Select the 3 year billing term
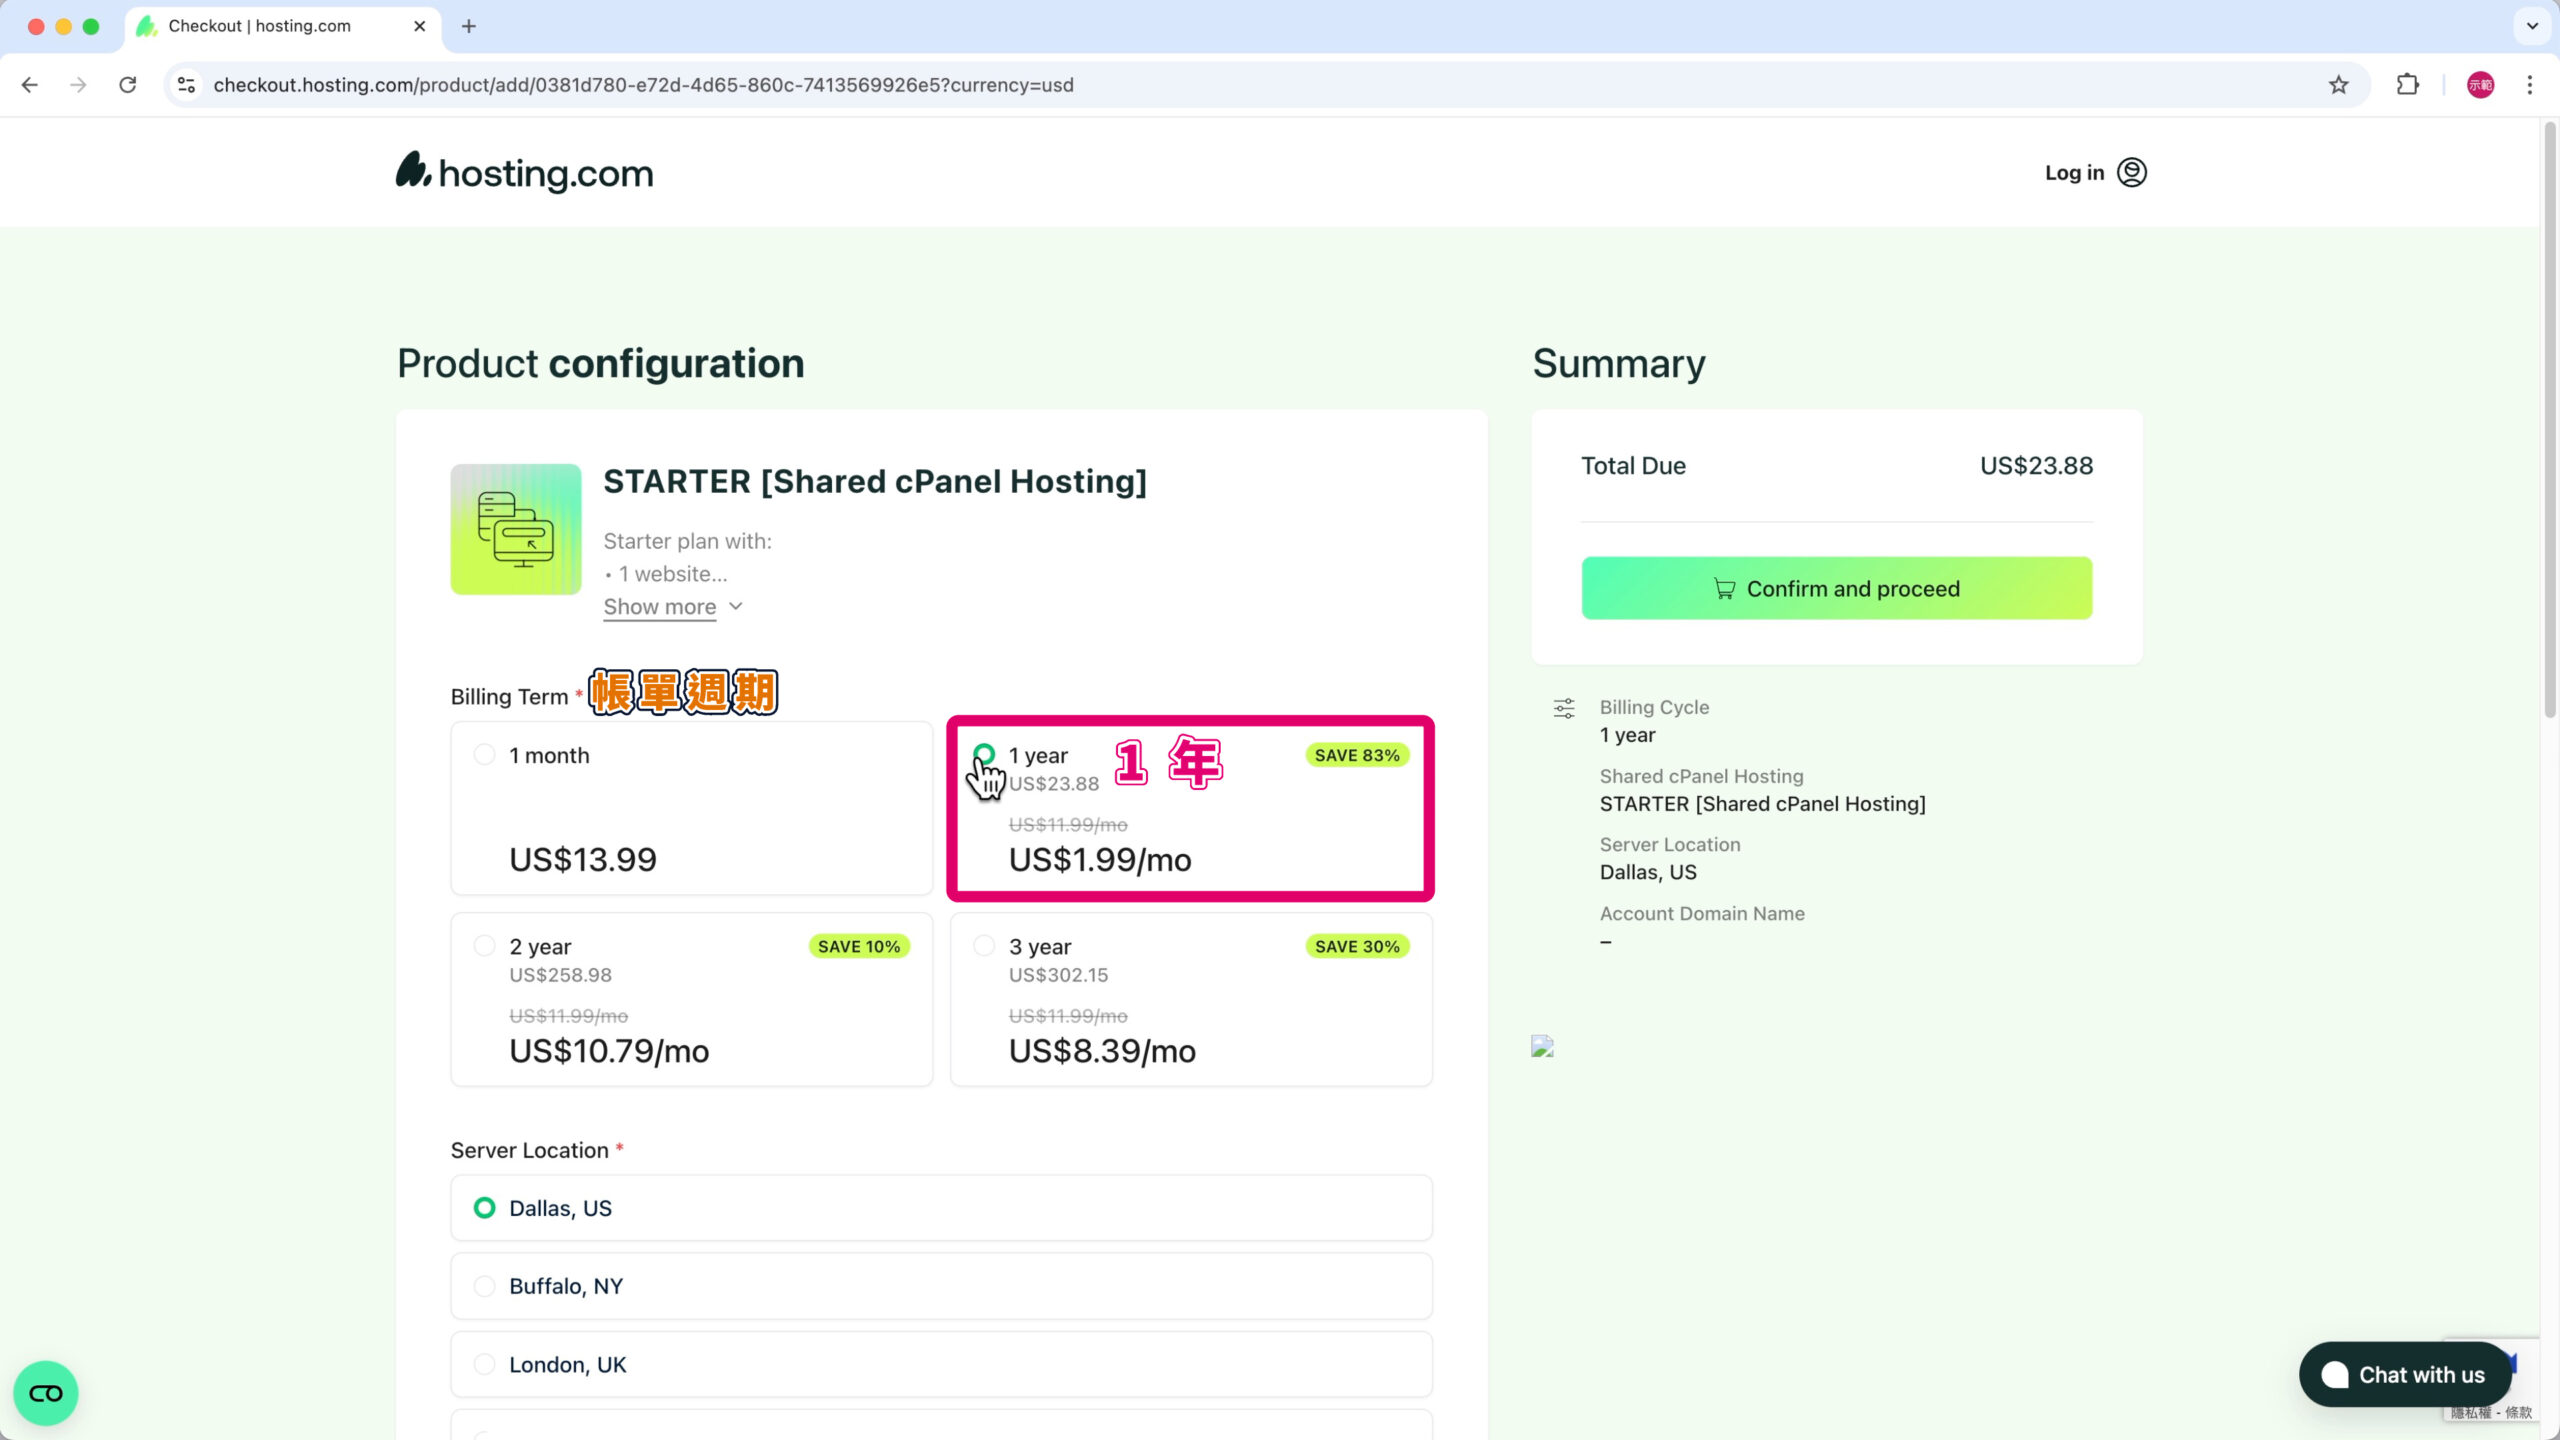Screen dimensions: 2560x1440 (x=1190, y=999)
